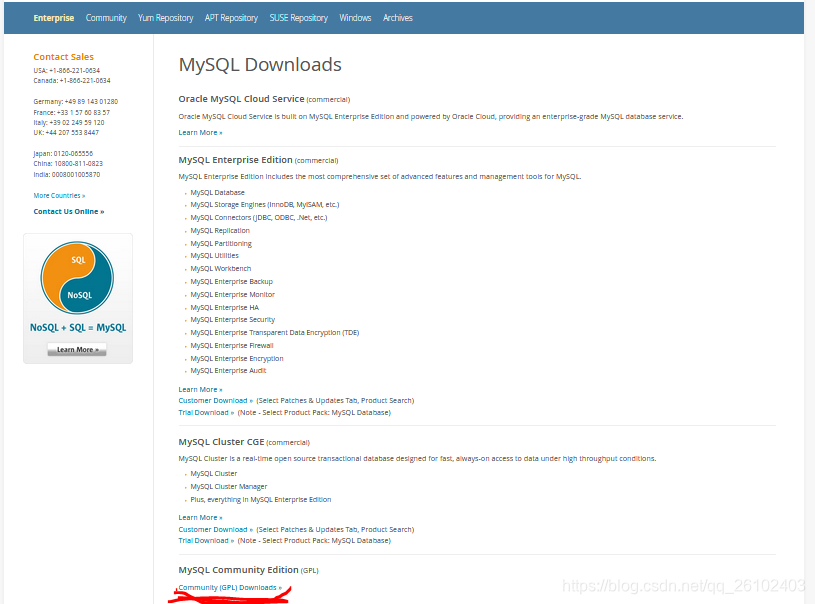Click the Learn More button under NoSQL banner
Viewport: 815px width, 604px height.
click(x=77, y=349)
